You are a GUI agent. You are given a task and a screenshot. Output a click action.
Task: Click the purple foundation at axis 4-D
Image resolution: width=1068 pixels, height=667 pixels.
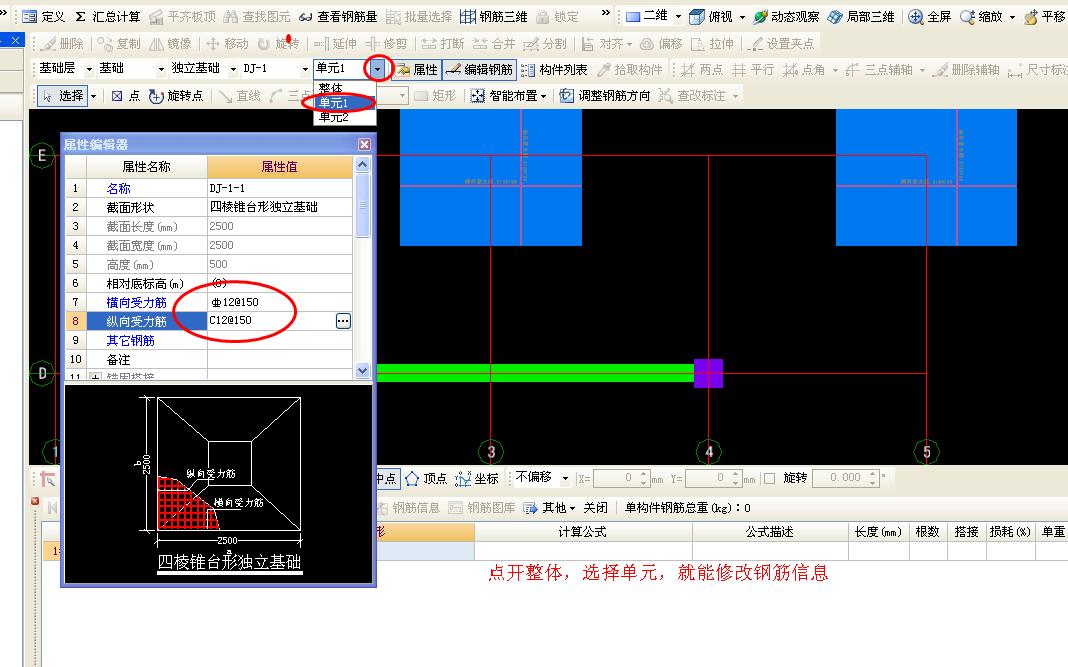708,373
